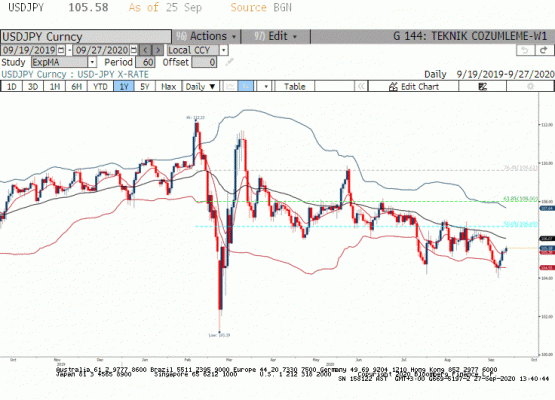Click the G 144: TEKNIK COZUMLEME-W1 title
Viewport: 555px width, 400px height.
[x=470, y=36]
